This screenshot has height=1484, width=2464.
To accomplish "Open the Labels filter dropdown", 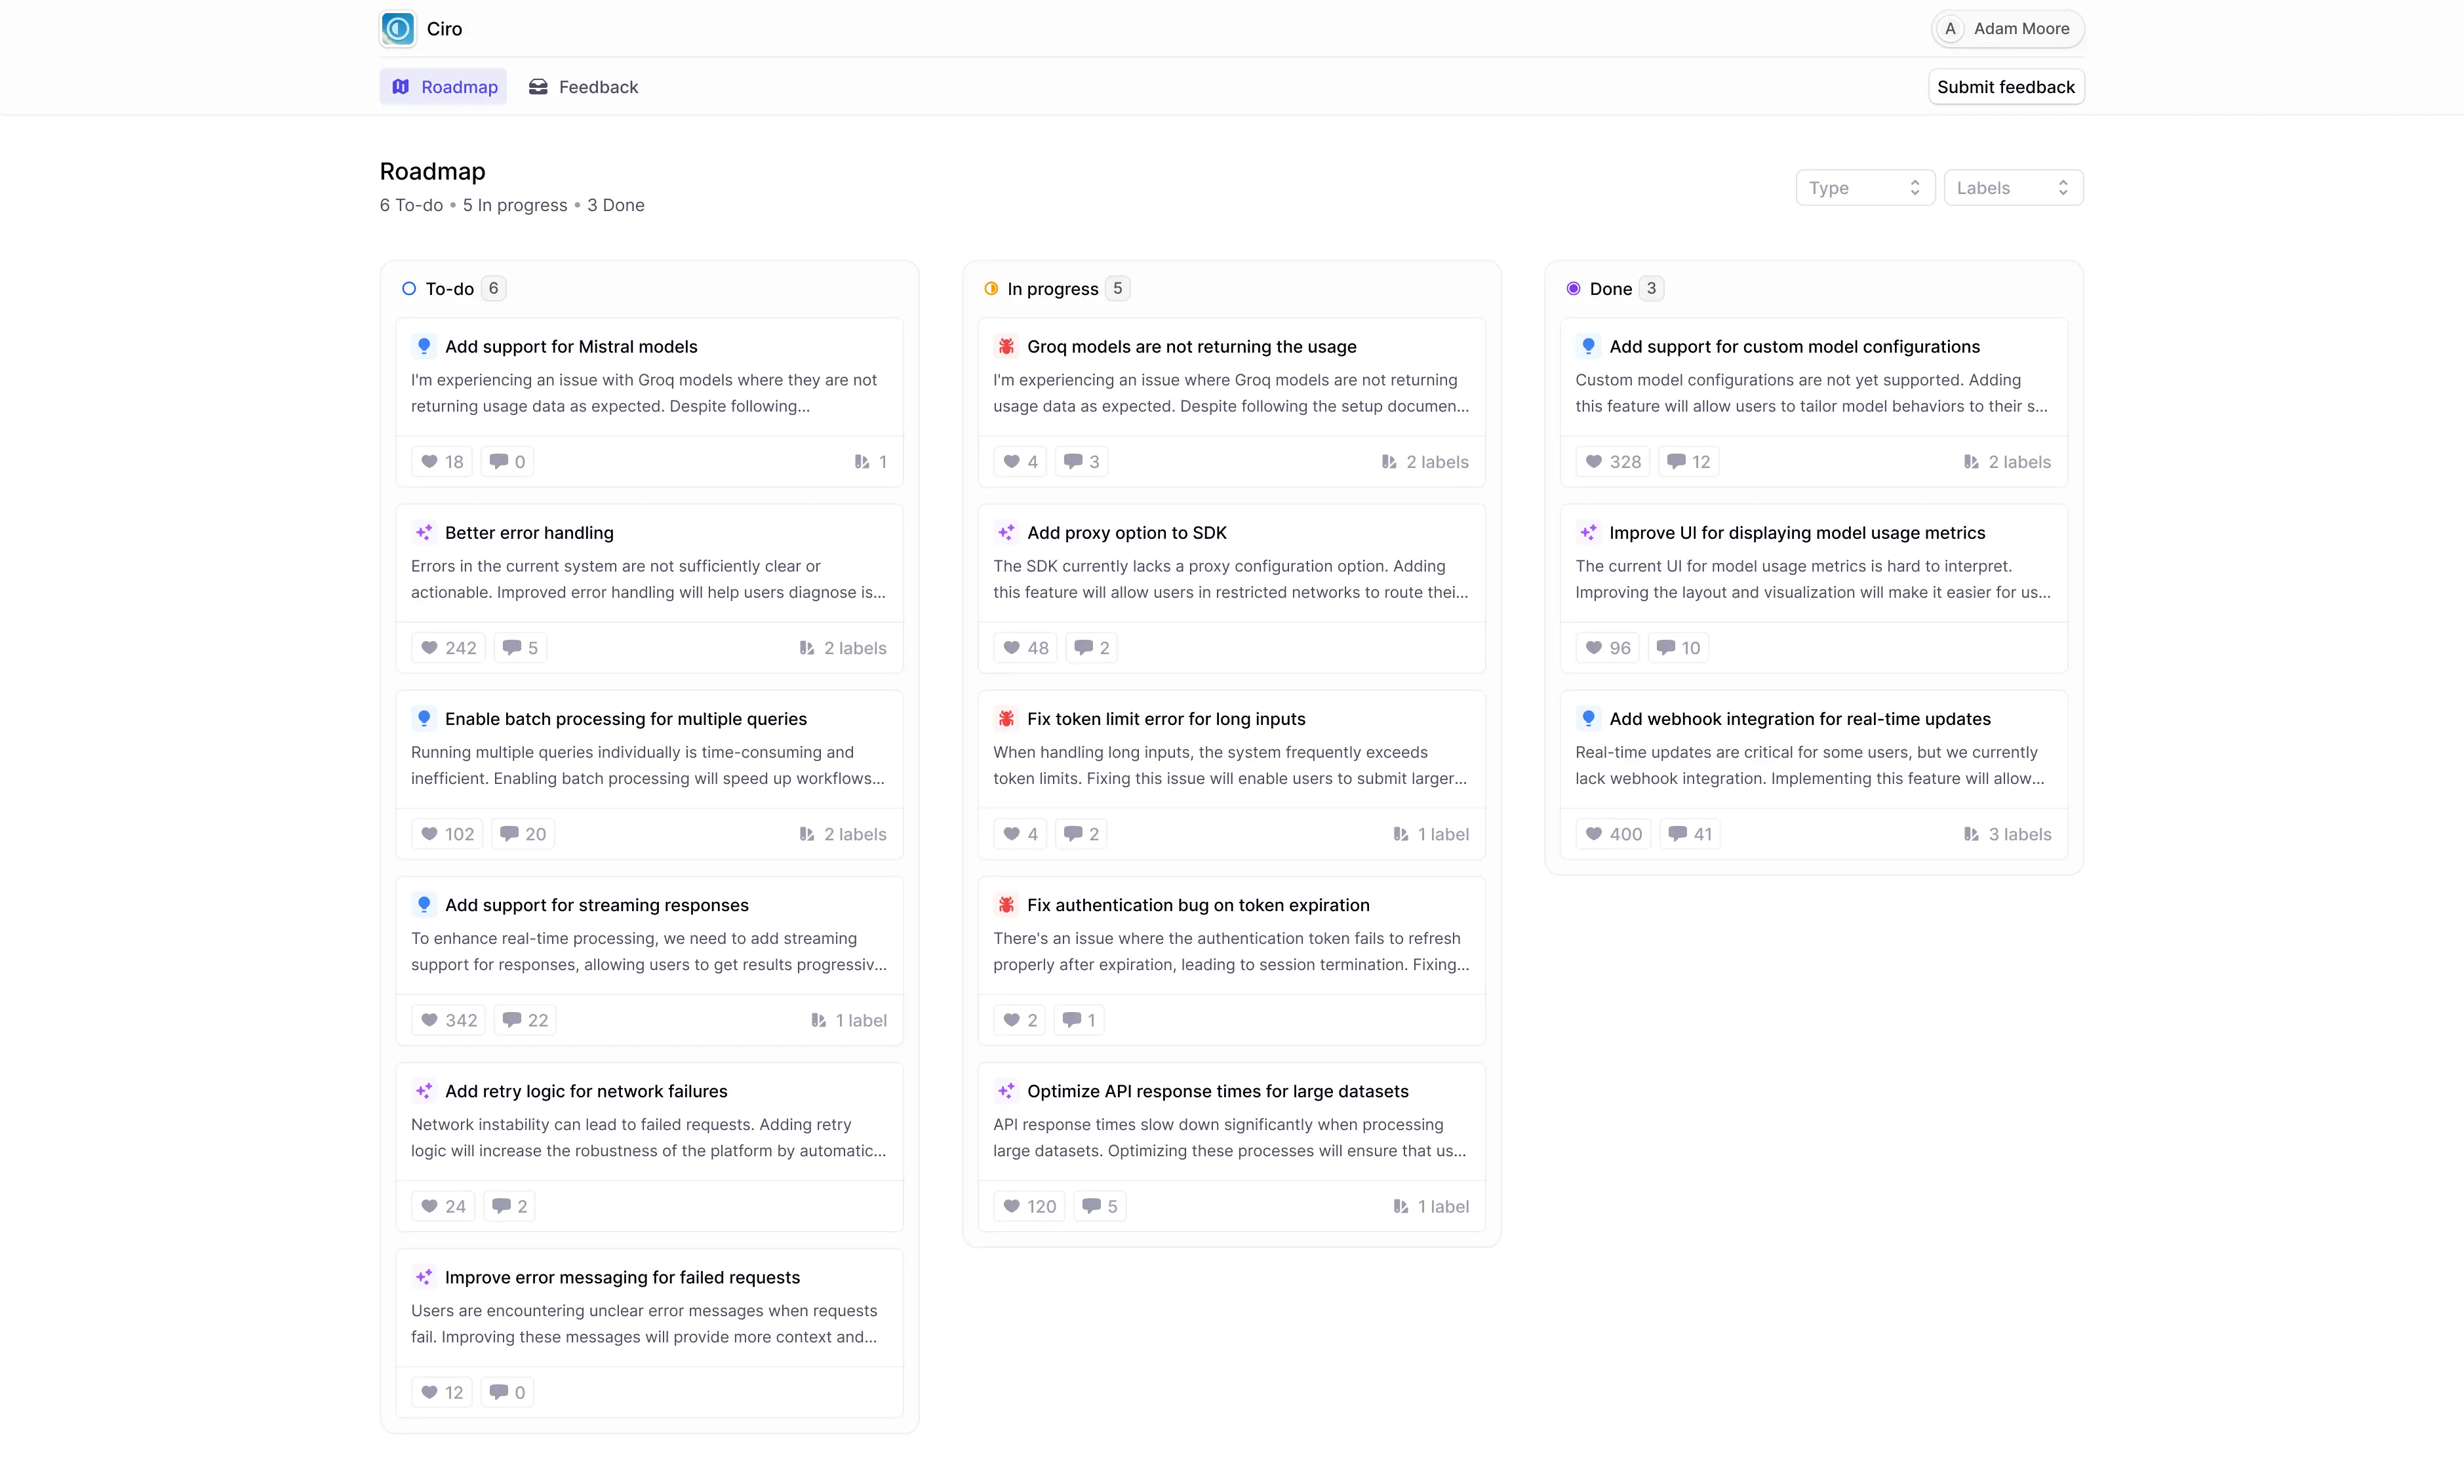I will tap(2013, 188).
